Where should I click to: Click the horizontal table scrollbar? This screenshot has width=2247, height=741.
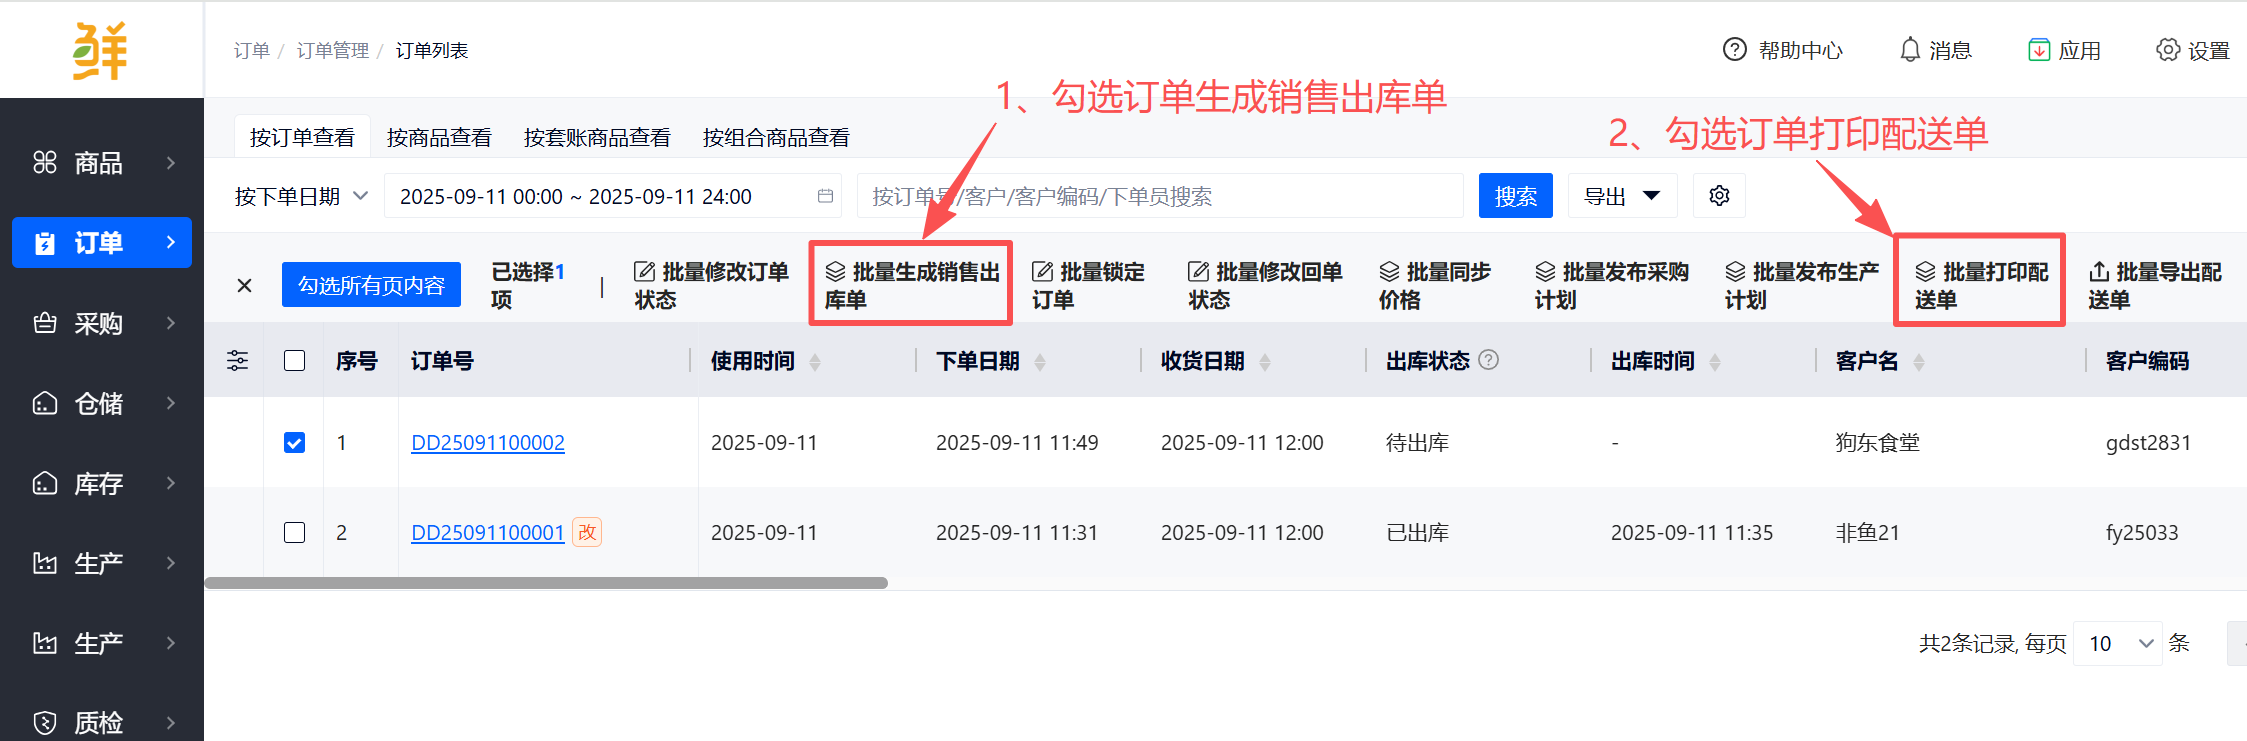pos(546,583)
